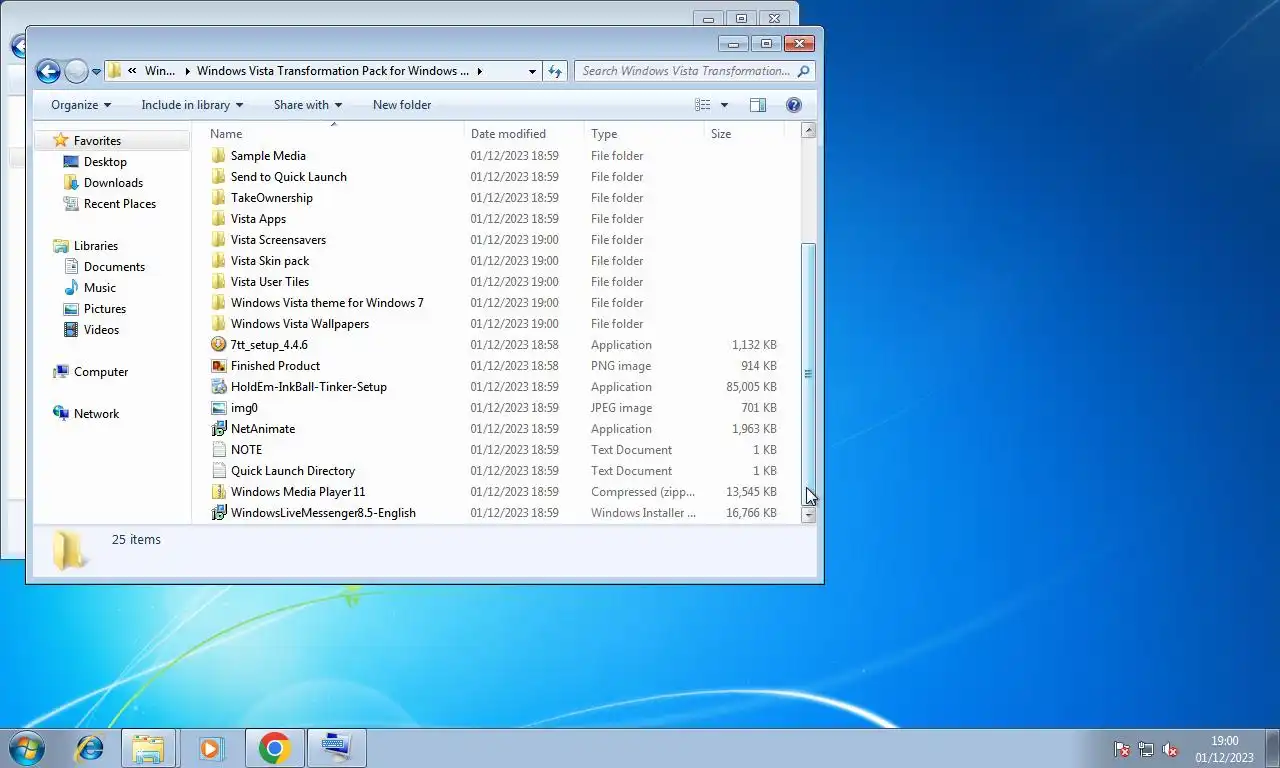Screen dimensions: 1280x768
Task: Select Favorites in the navigation pane
Action: [x=97, y=141]
